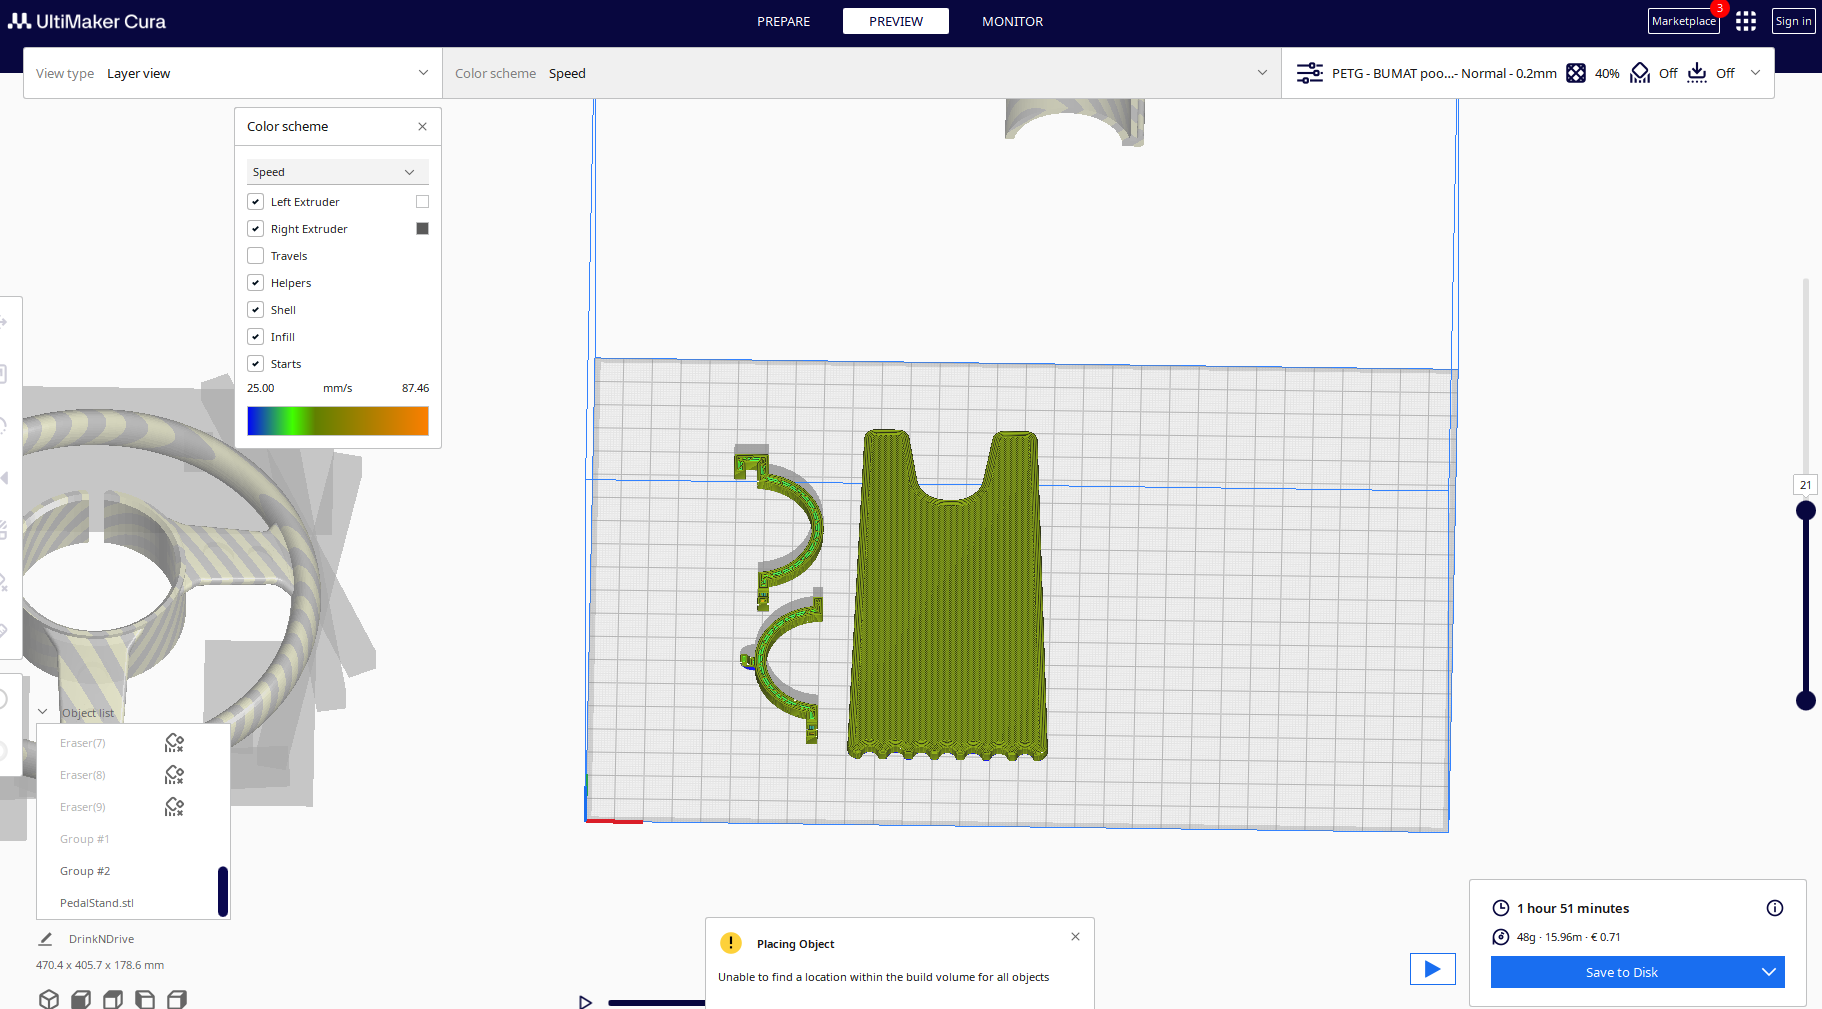Uncheck the Shell visibility checkbox

pyautogui.click(x=255, y=309)
